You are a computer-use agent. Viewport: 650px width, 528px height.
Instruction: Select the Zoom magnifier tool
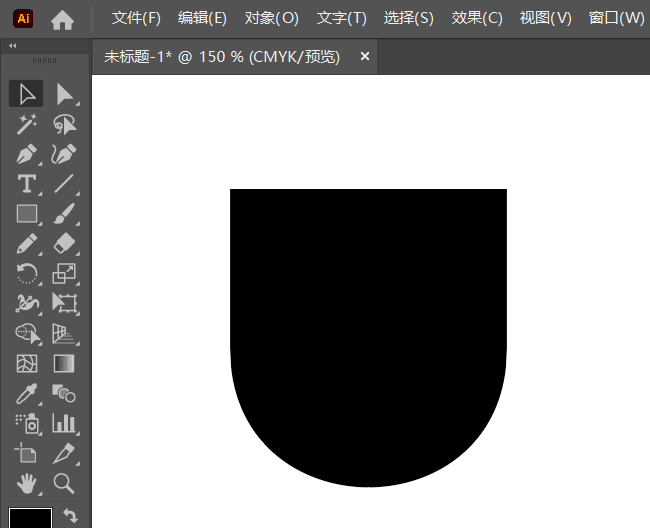click(x=65, y=483)
